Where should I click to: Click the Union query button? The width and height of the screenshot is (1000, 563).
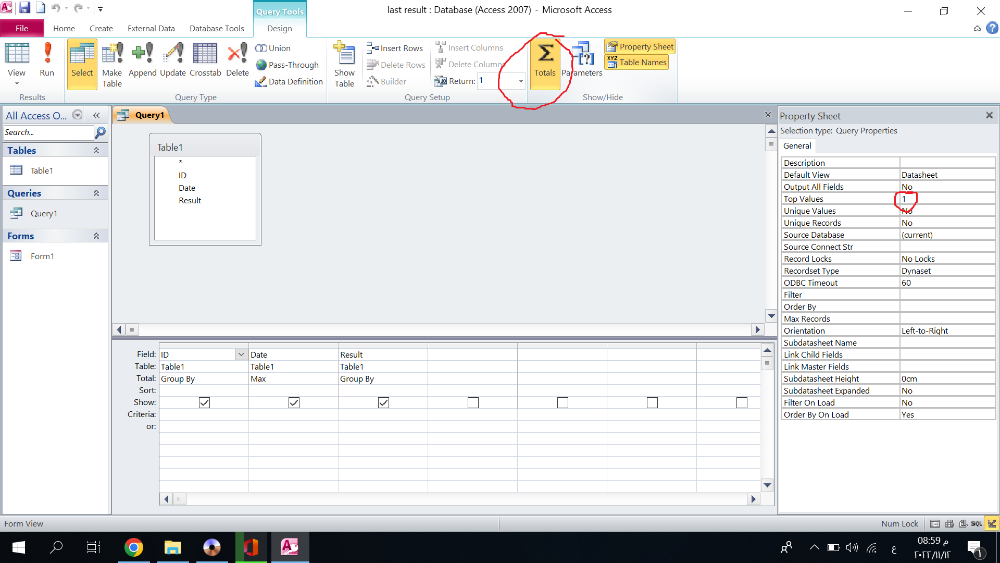click(x=273, y=48)
